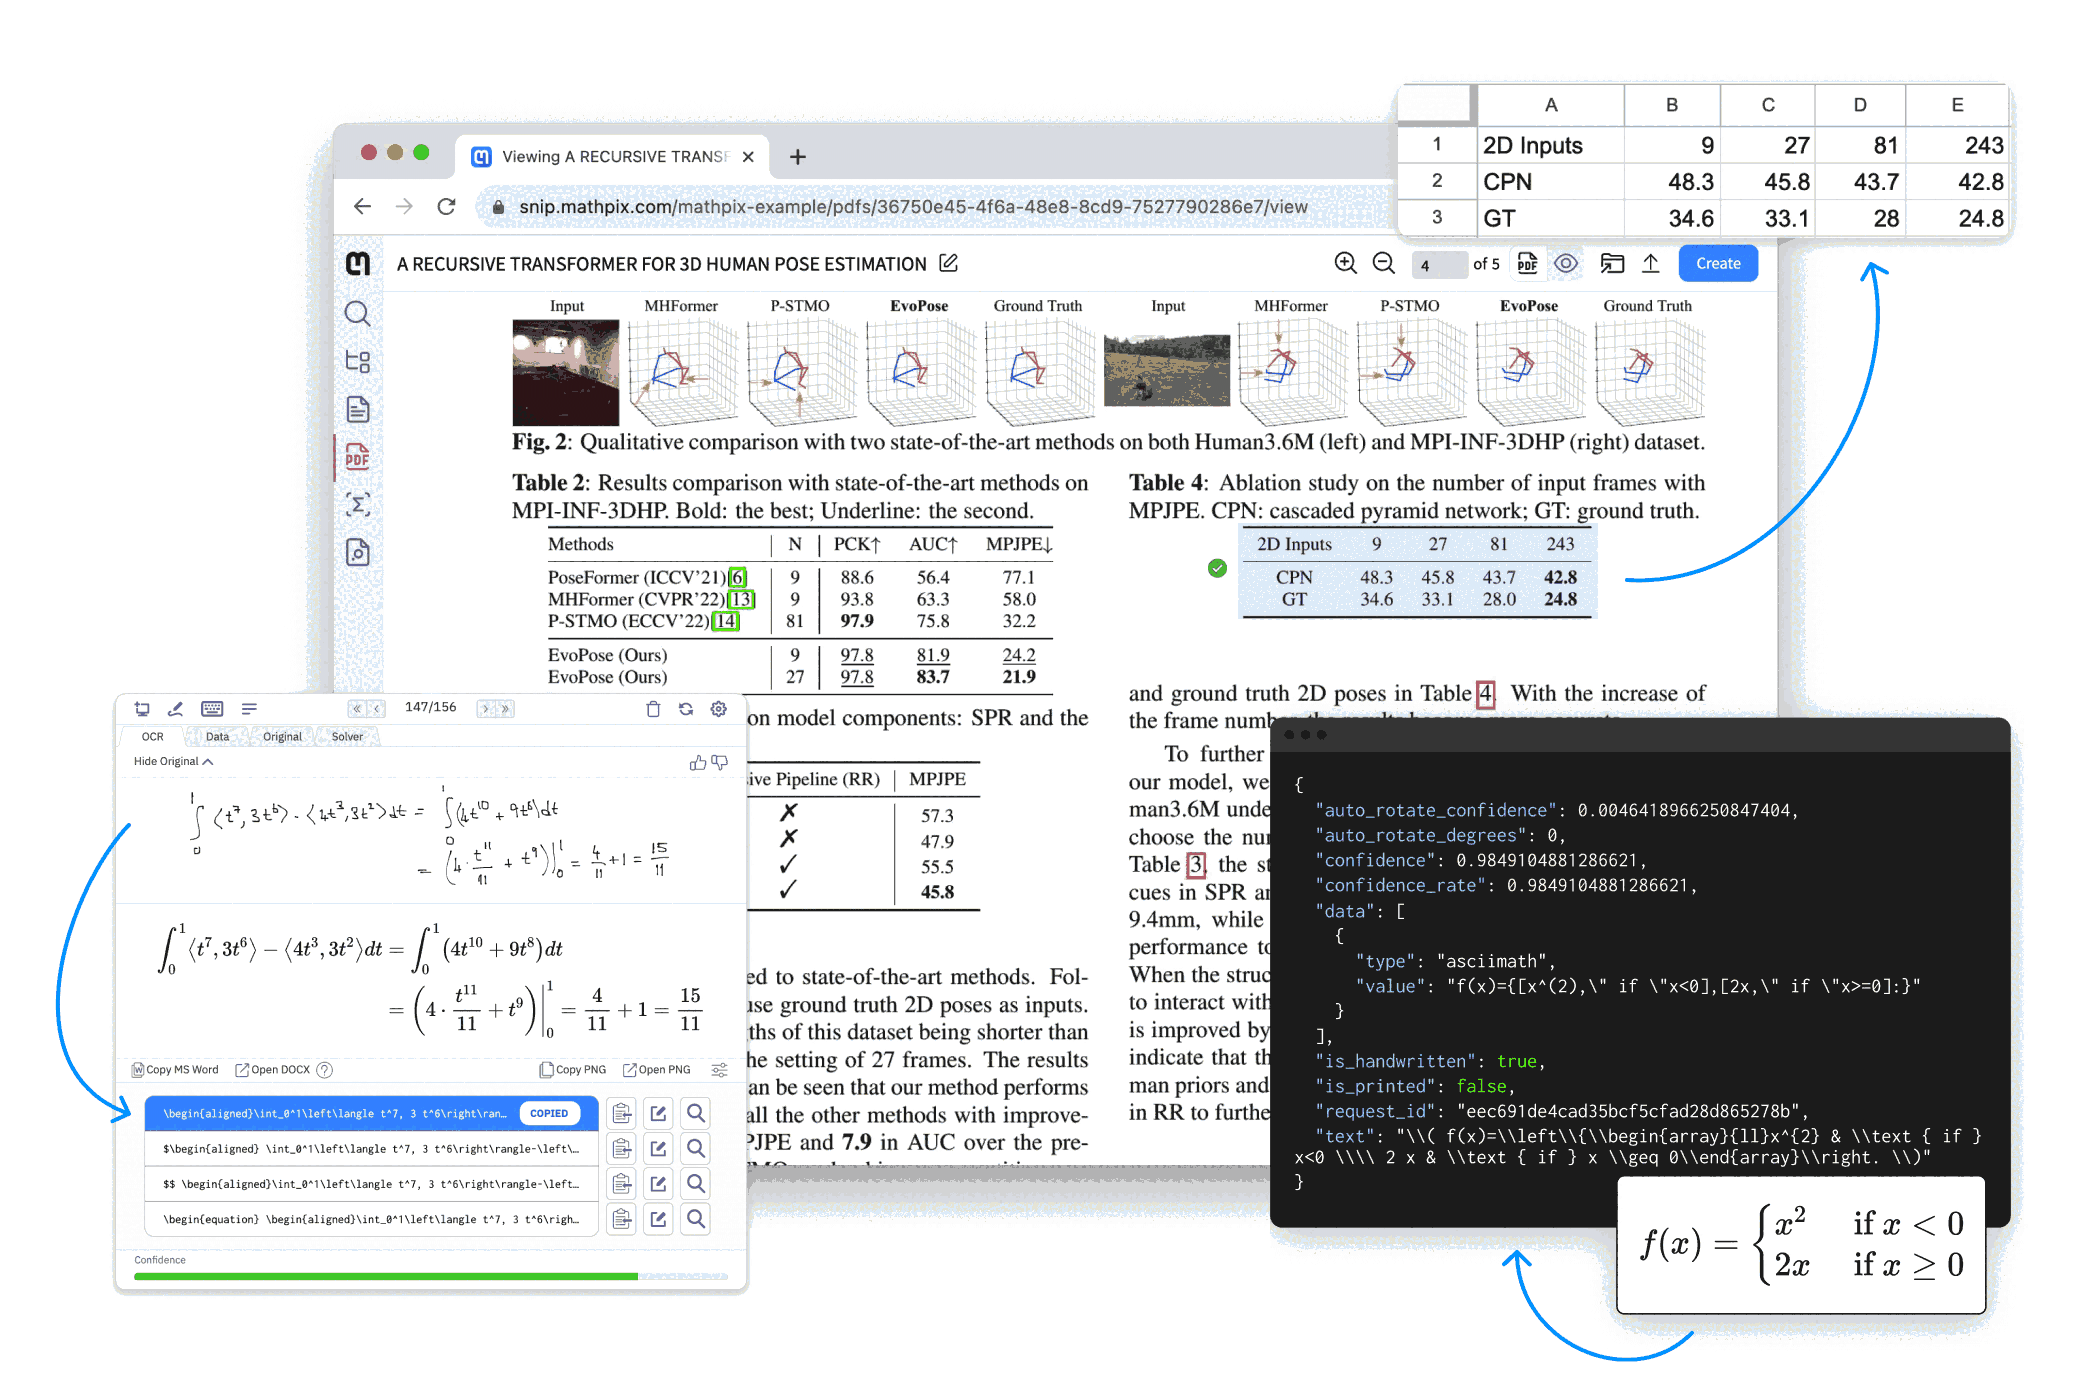Click the Create button in the PDF toolbar
Screen dimensions: 2098x1394
pyautogui.click(x=1718, y=263)
